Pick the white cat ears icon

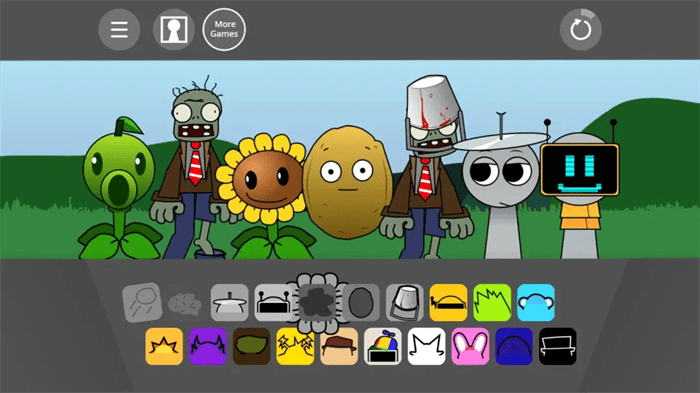coord(427,346)
